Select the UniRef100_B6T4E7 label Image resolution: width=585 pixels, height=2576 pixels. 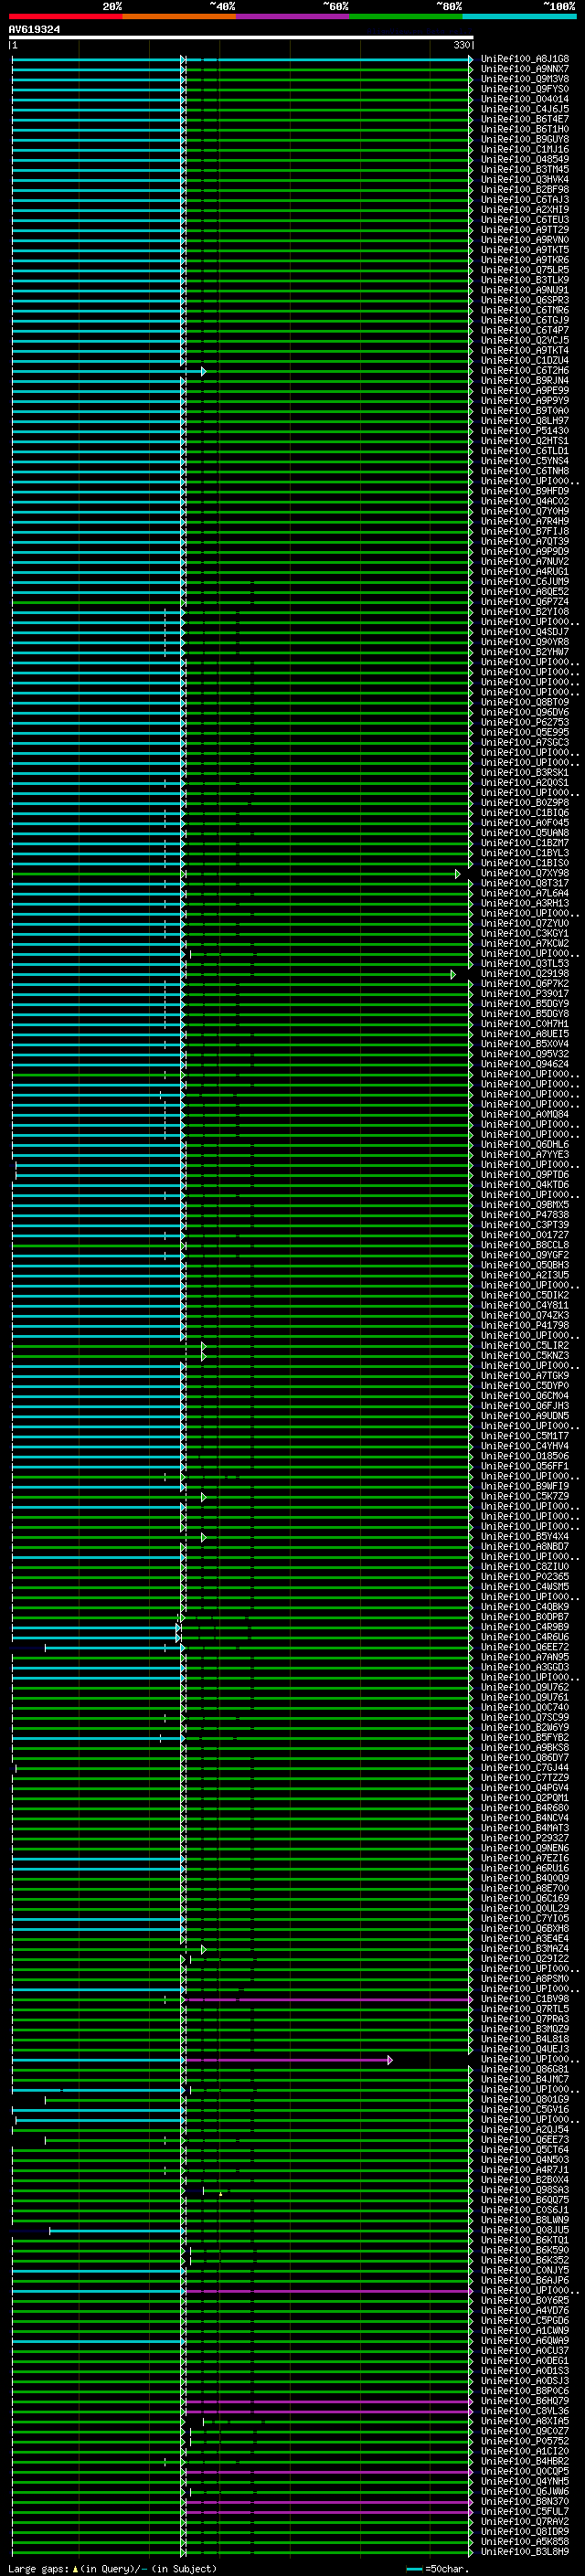click(525, 119)
